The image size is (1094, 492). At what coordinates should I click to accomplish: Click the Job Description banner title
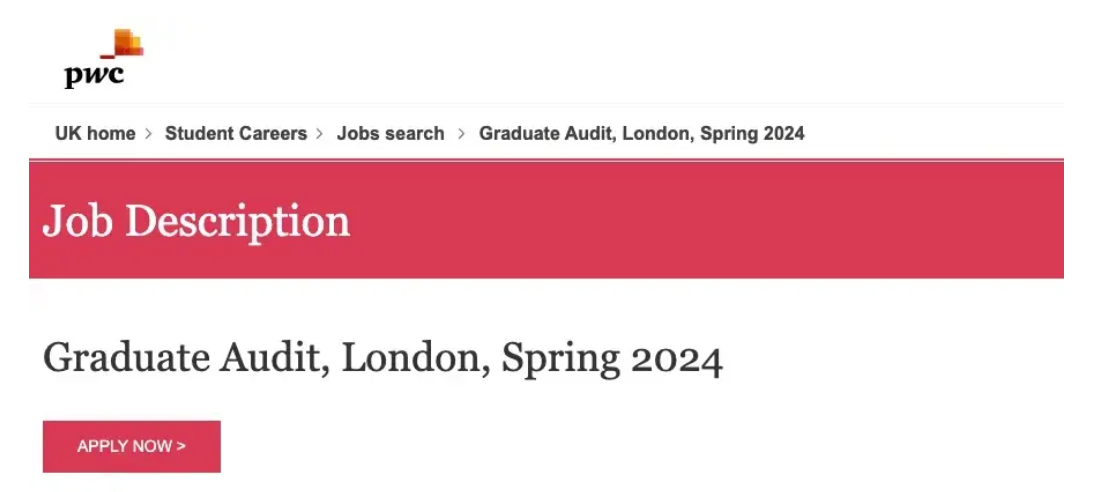click(196, 221)
